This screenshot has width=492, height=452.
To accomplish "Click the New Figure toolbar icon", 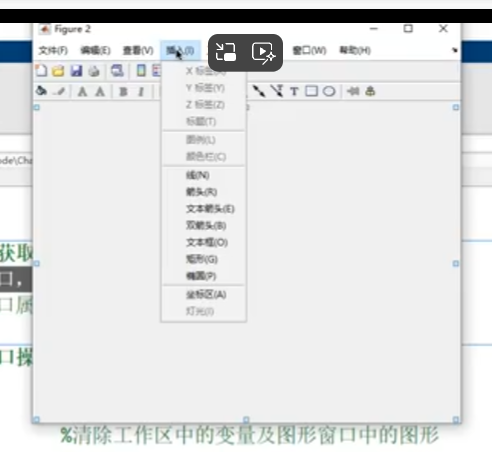I will pyautogui.click(x=41, y=71).
